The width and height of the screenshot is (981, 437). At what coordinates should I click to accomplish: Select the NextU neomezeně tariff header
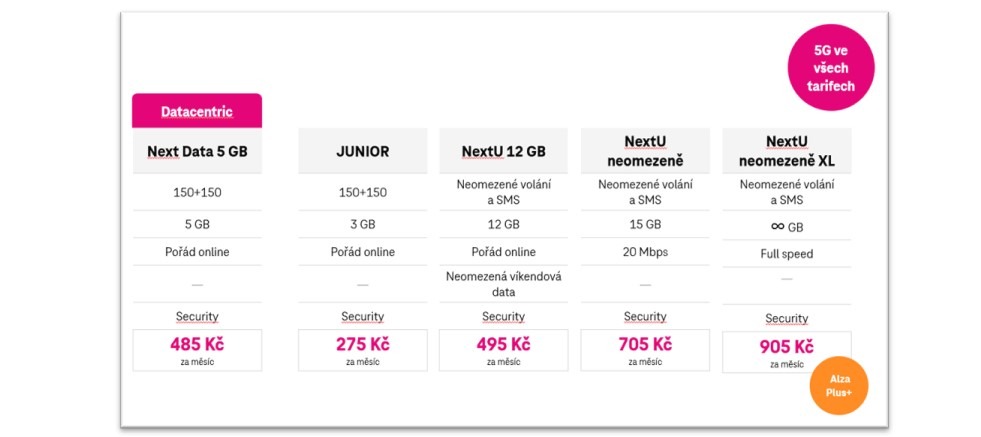645,151
